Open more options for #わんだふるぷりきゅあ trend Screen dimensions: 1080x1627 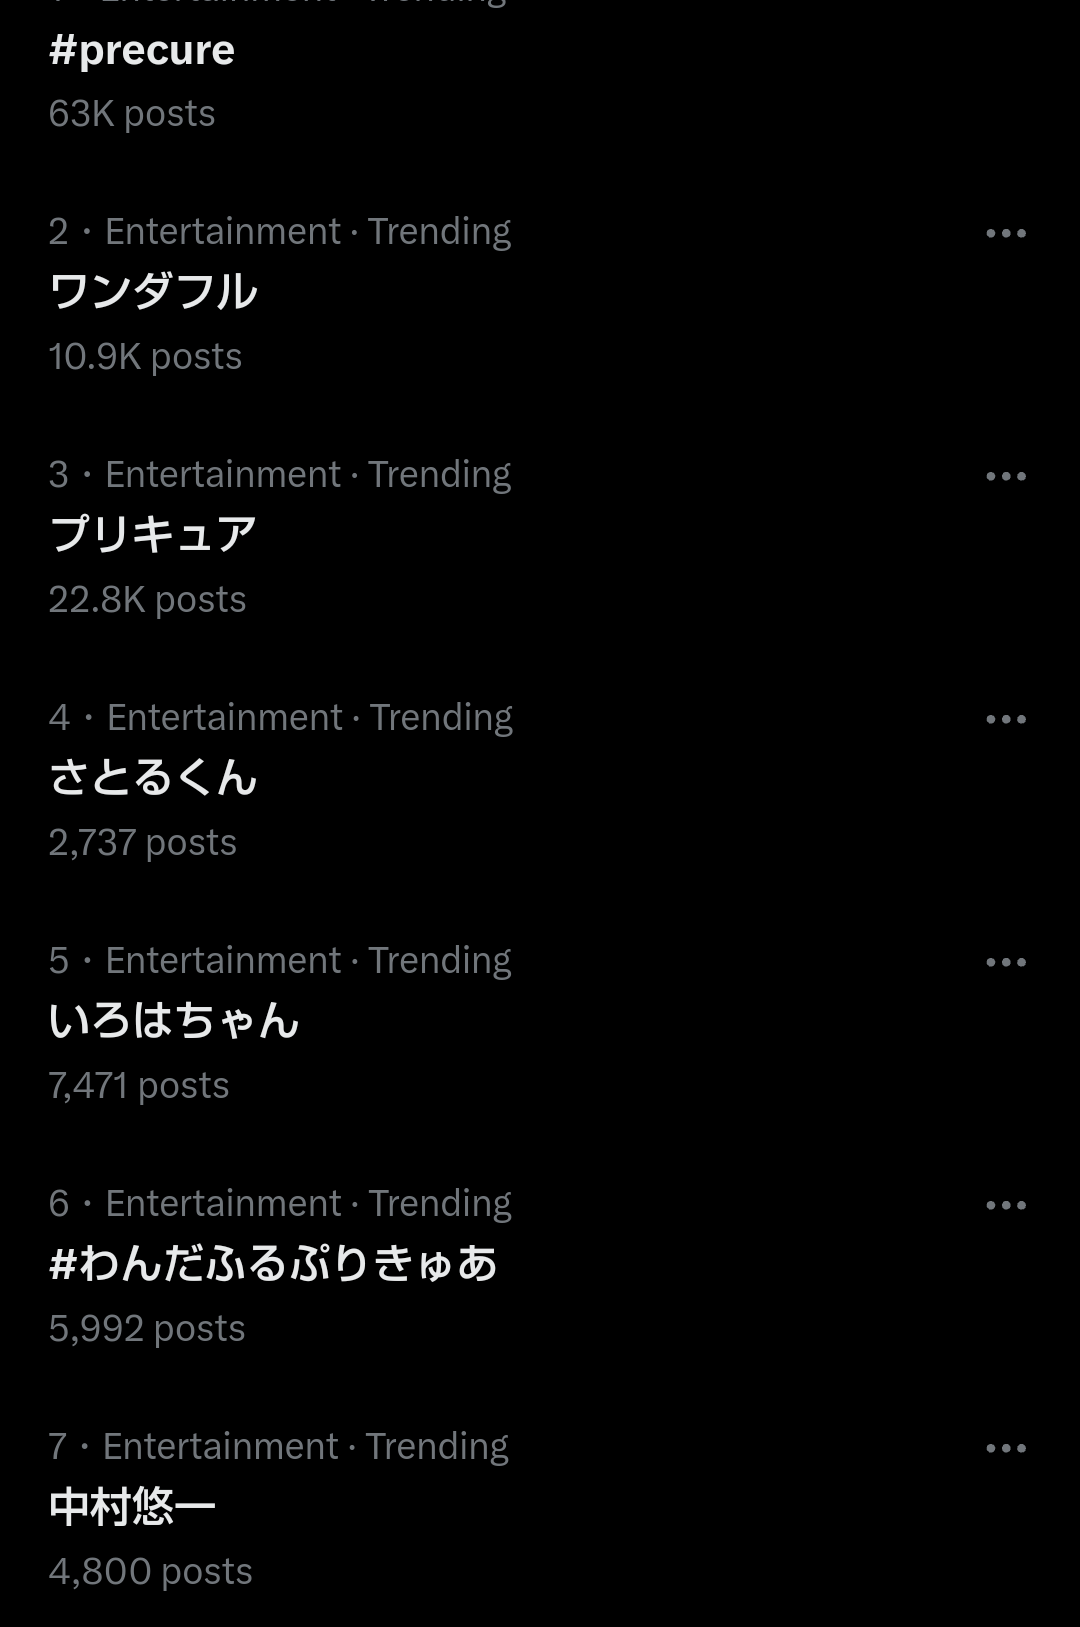click(x=1005, y=1205)
